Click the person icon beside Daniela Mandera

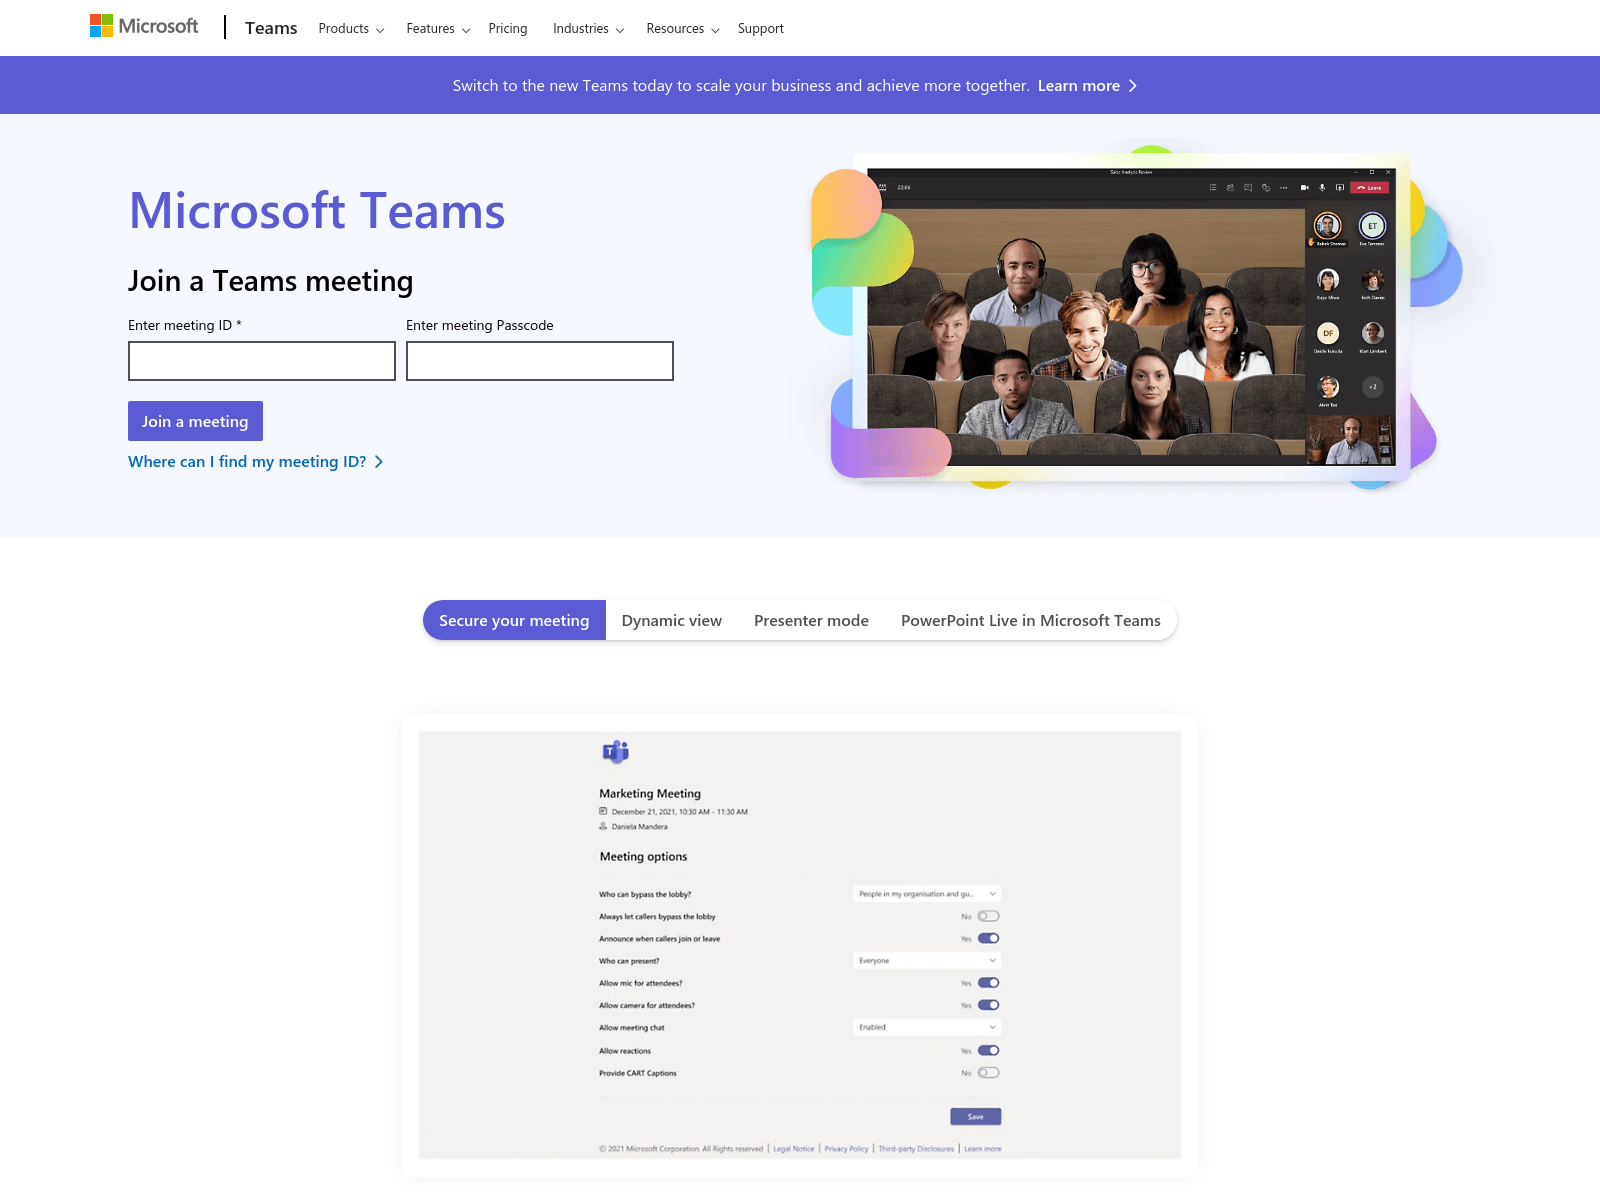(x=603, y=826)
